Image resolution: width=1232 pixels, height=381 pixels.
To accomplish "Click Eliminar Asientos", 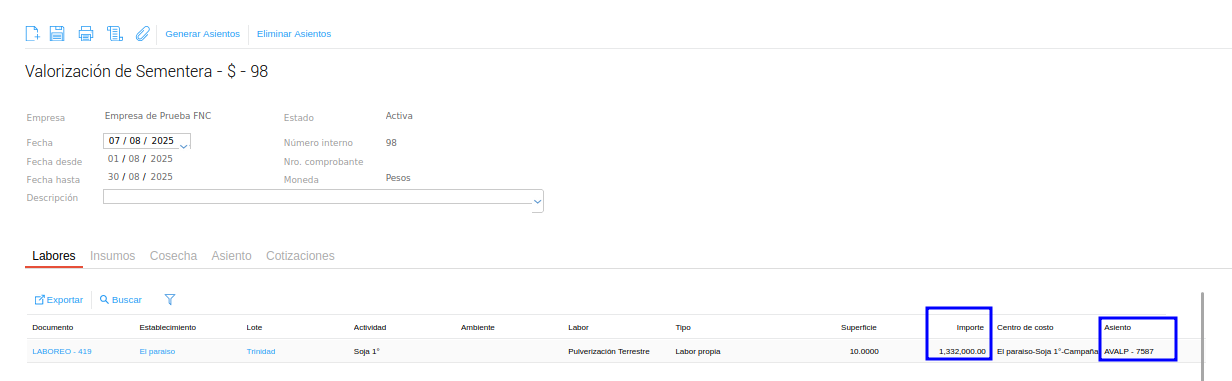I will [x=294, y=34].
